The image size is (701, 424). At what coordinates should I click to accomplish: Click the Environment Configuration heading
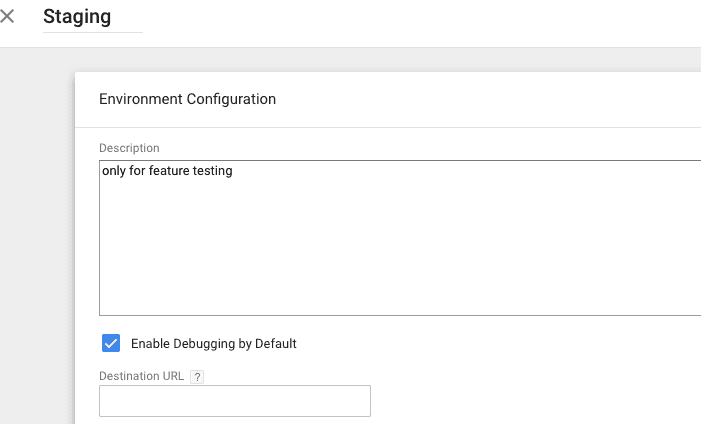(187, 99)
